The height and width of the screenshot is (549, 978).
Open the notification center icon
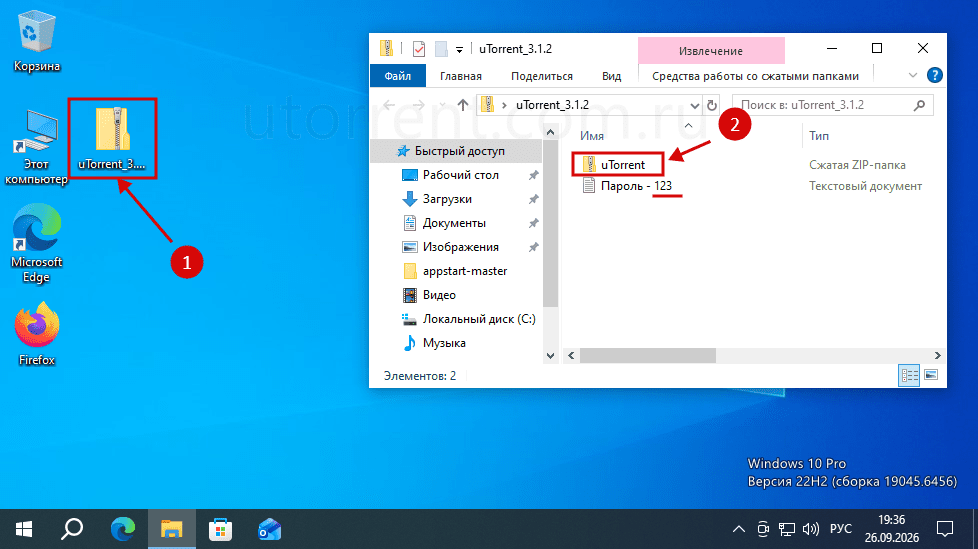click(x=945, y=529)
